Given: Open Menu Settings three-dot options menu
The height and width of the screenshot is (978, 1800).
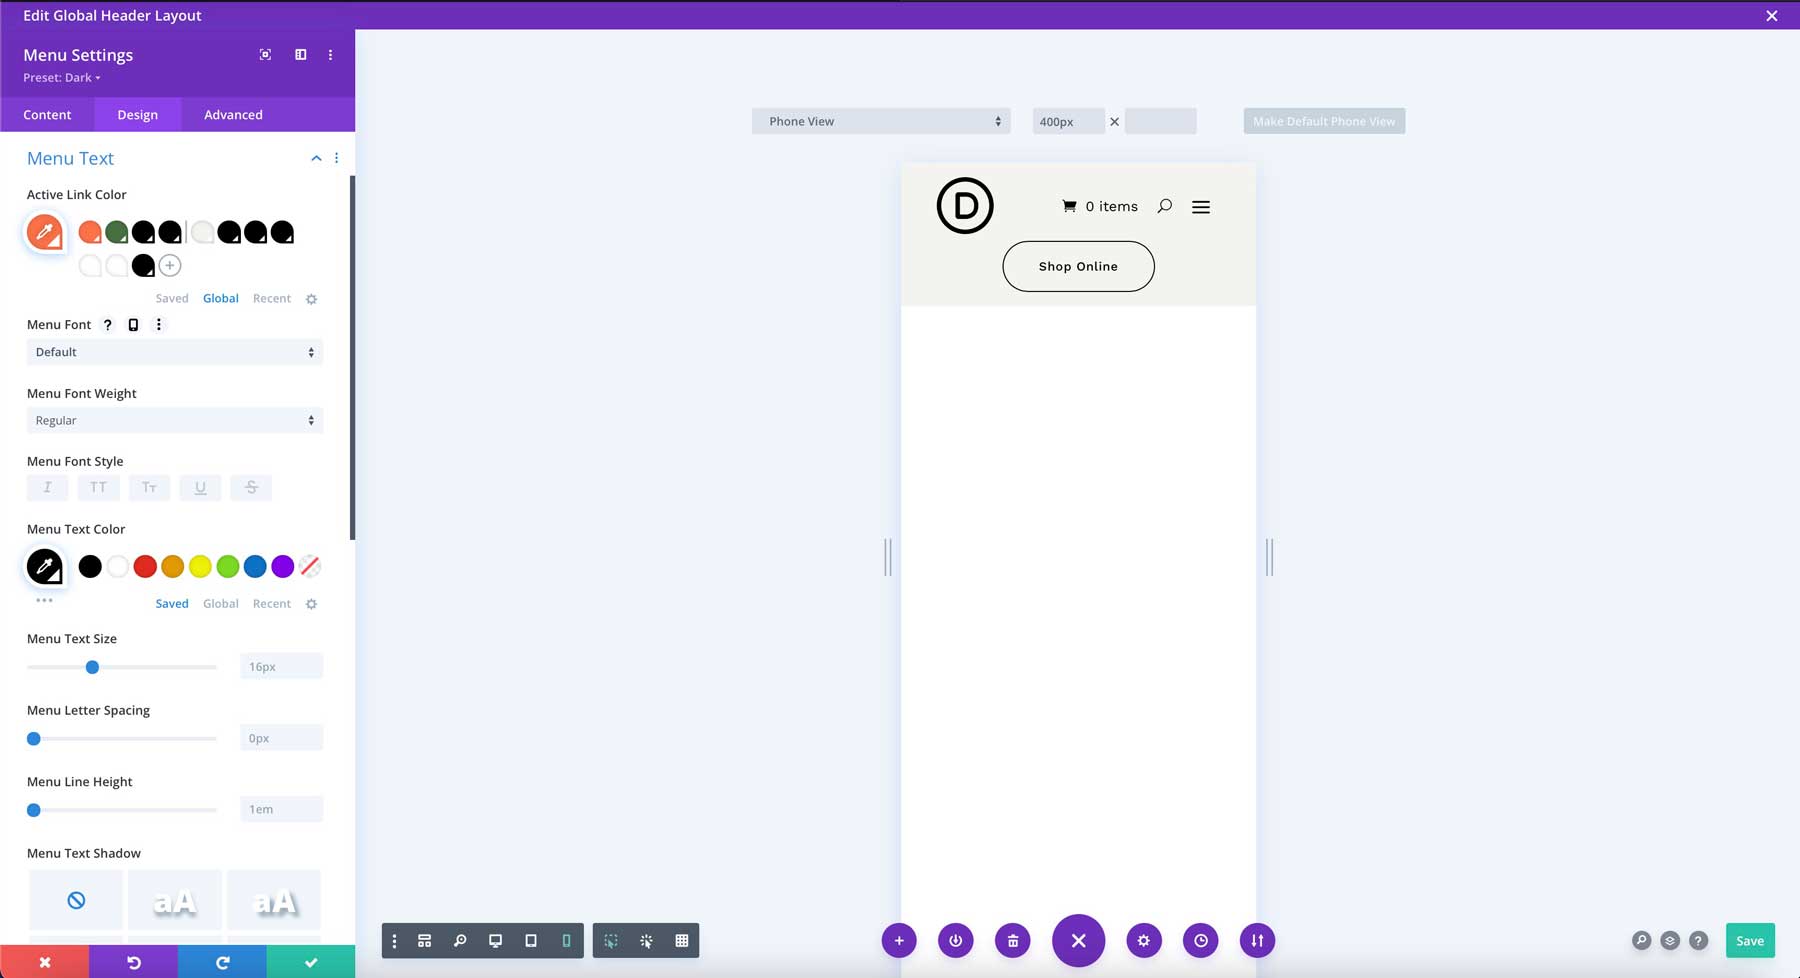Looking at the screenshot, I should click(331, 55).
